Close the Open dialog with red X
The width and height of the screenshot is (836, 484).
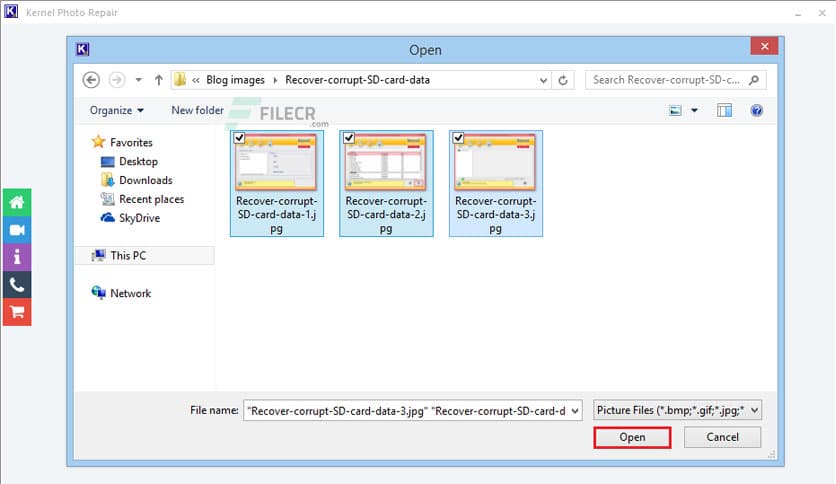[x=764, y=46]
